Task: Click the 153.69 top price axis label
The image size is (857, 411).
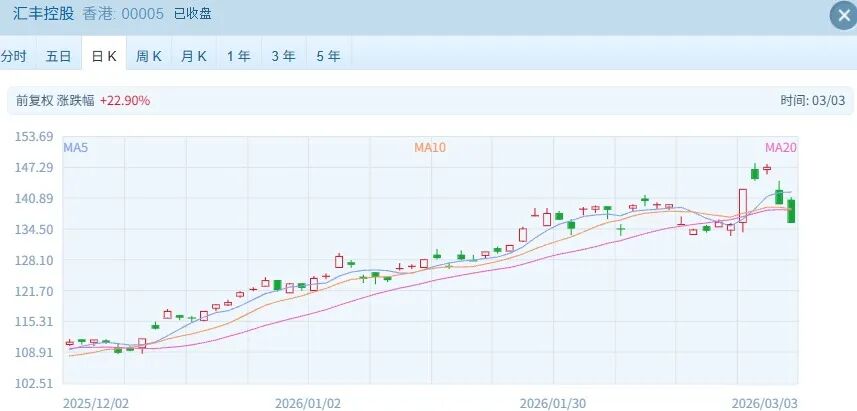Action: pos(34,137)
